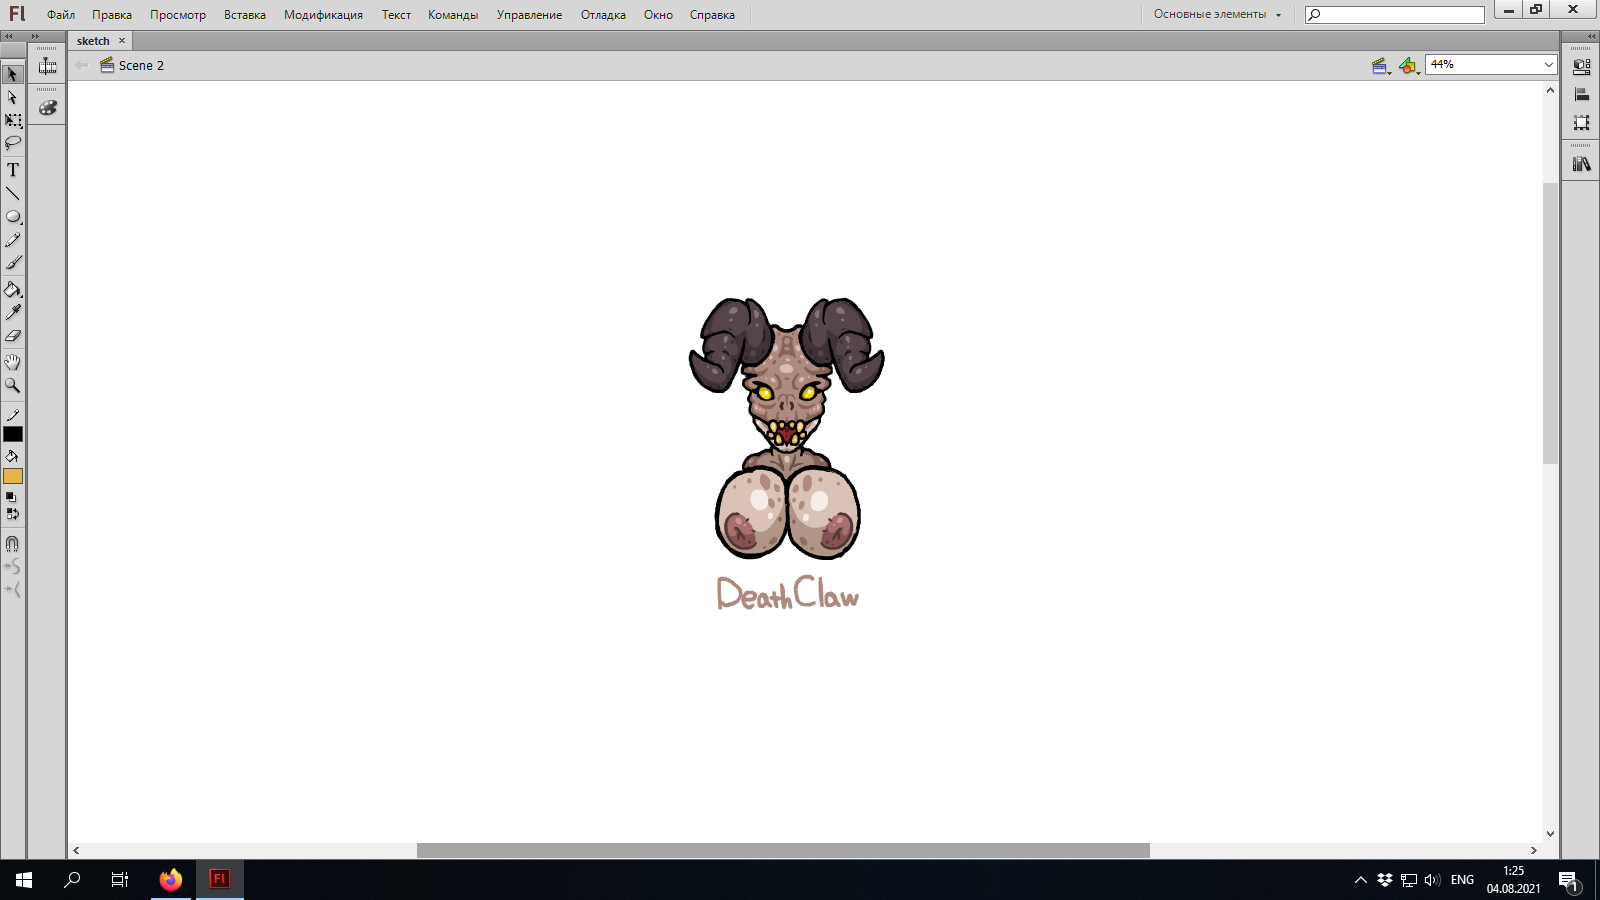Open the black stroke color swatch
This screenshot has height=900, width=1600.
(x=13, y=434)
